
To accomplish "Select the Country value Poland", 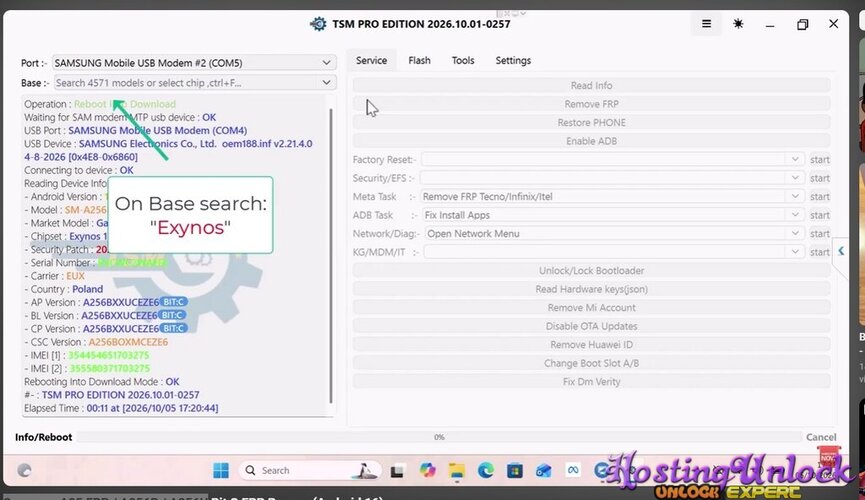I will 87,289.
